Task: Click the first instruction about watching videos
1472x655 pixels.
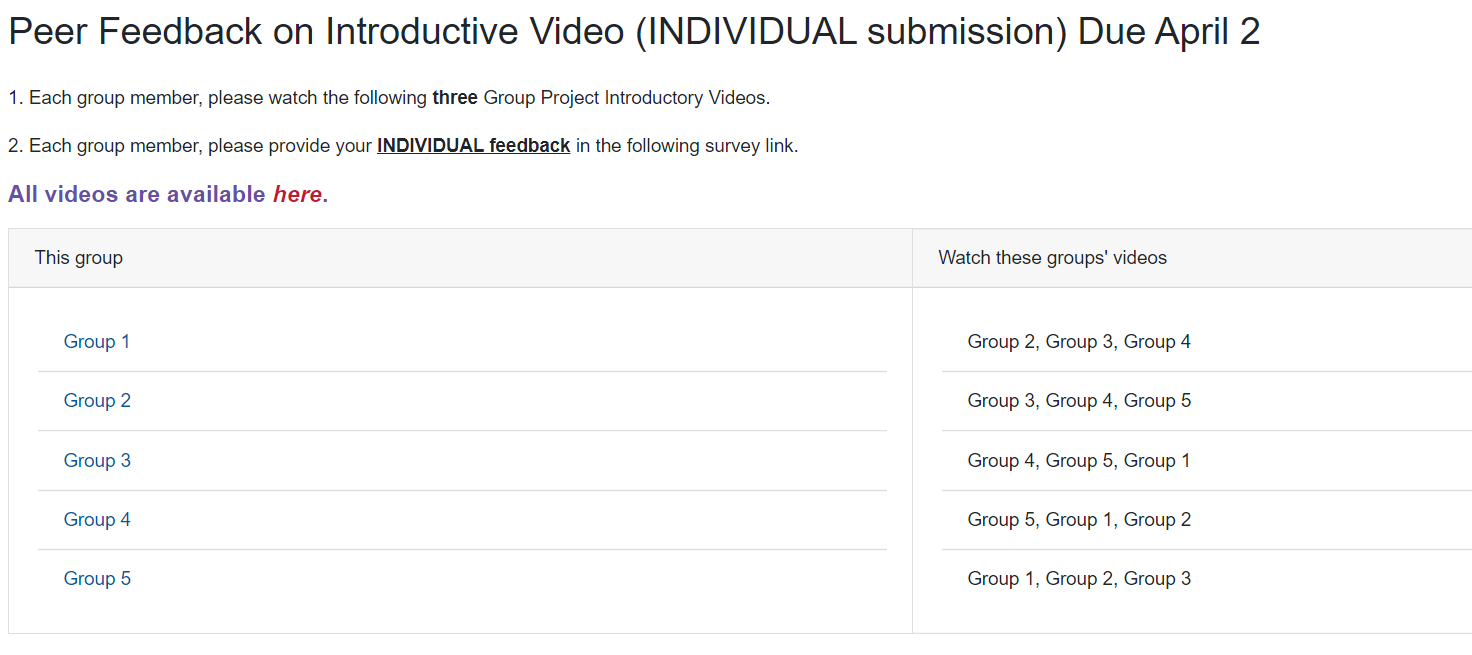Action: [x=389, y=98]
